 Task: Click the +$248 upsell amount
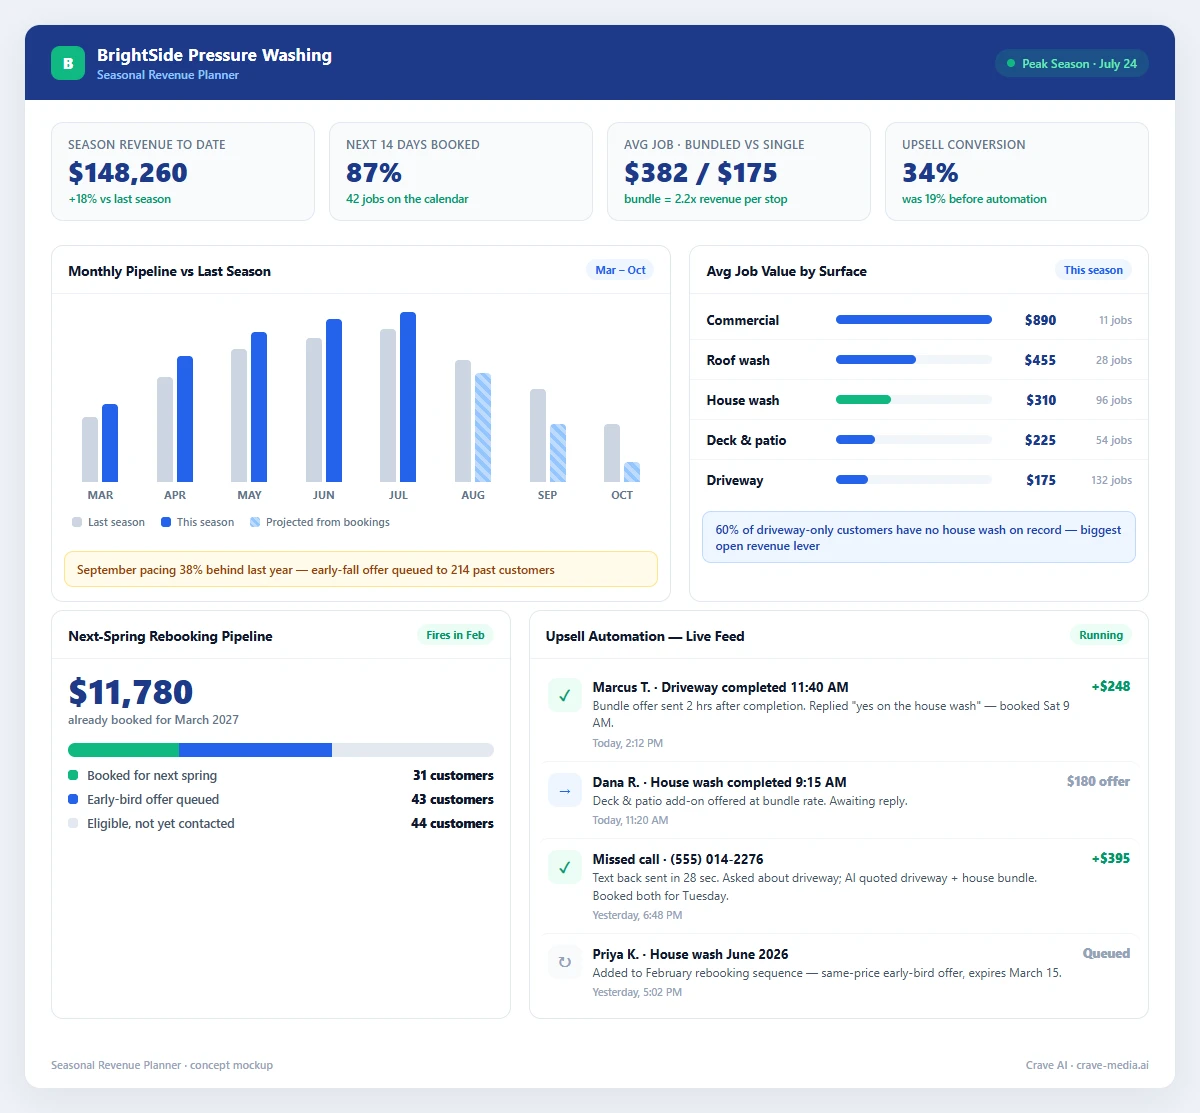[x=1111, y=686]
